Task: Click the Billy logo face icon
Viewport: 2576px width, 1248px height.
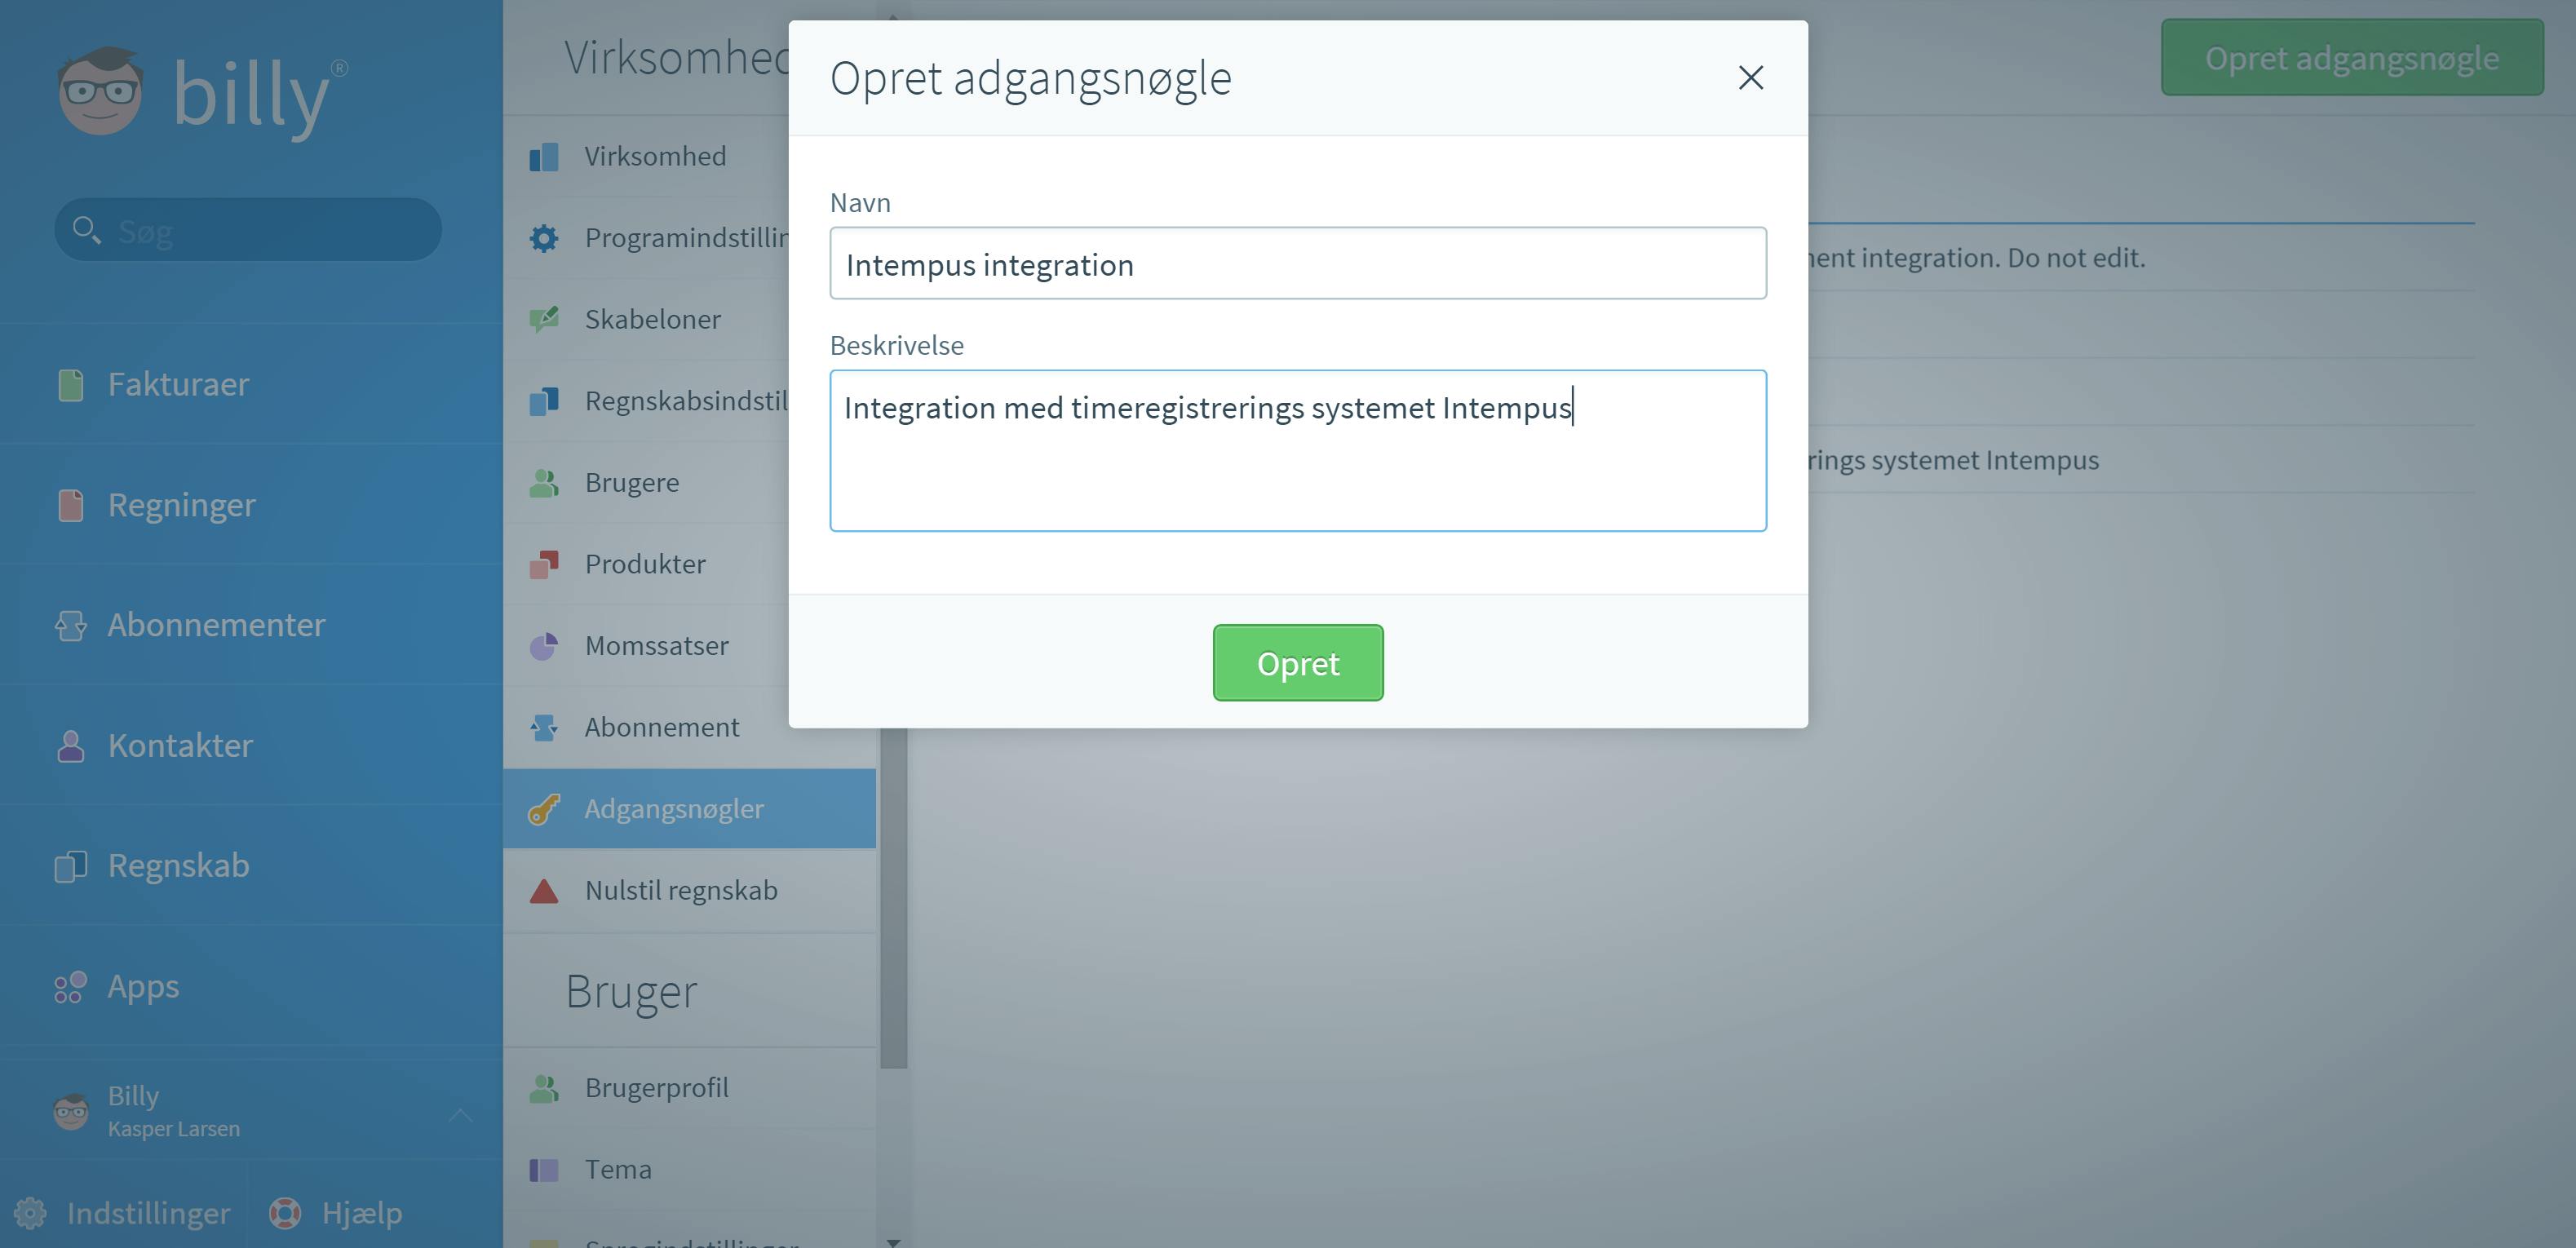Action: 100,91
